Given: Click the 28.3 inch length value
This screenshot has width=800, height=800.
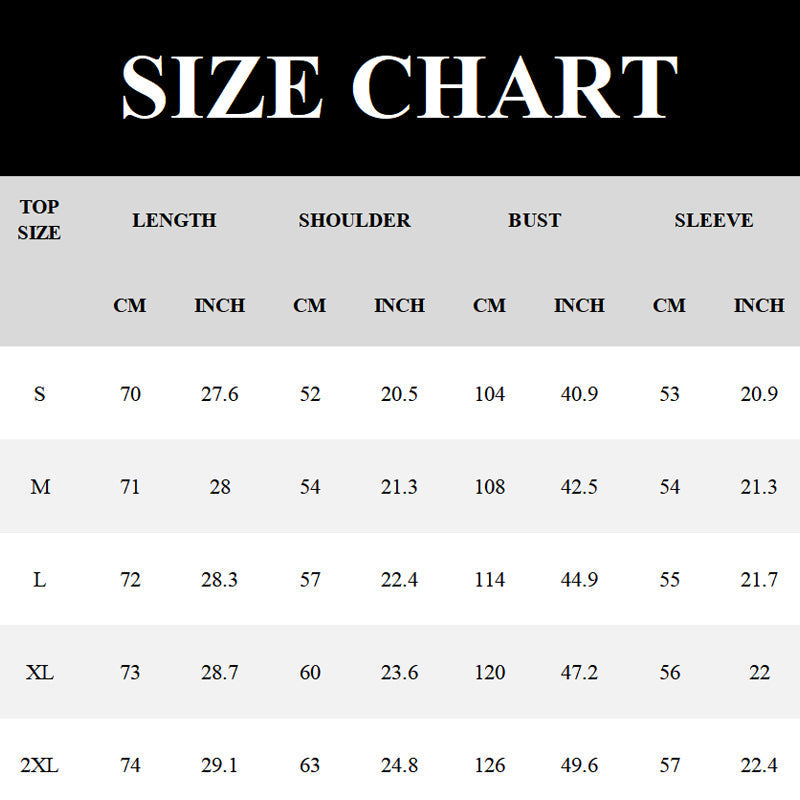Looking at the screenshot, I should pos(220,580).
